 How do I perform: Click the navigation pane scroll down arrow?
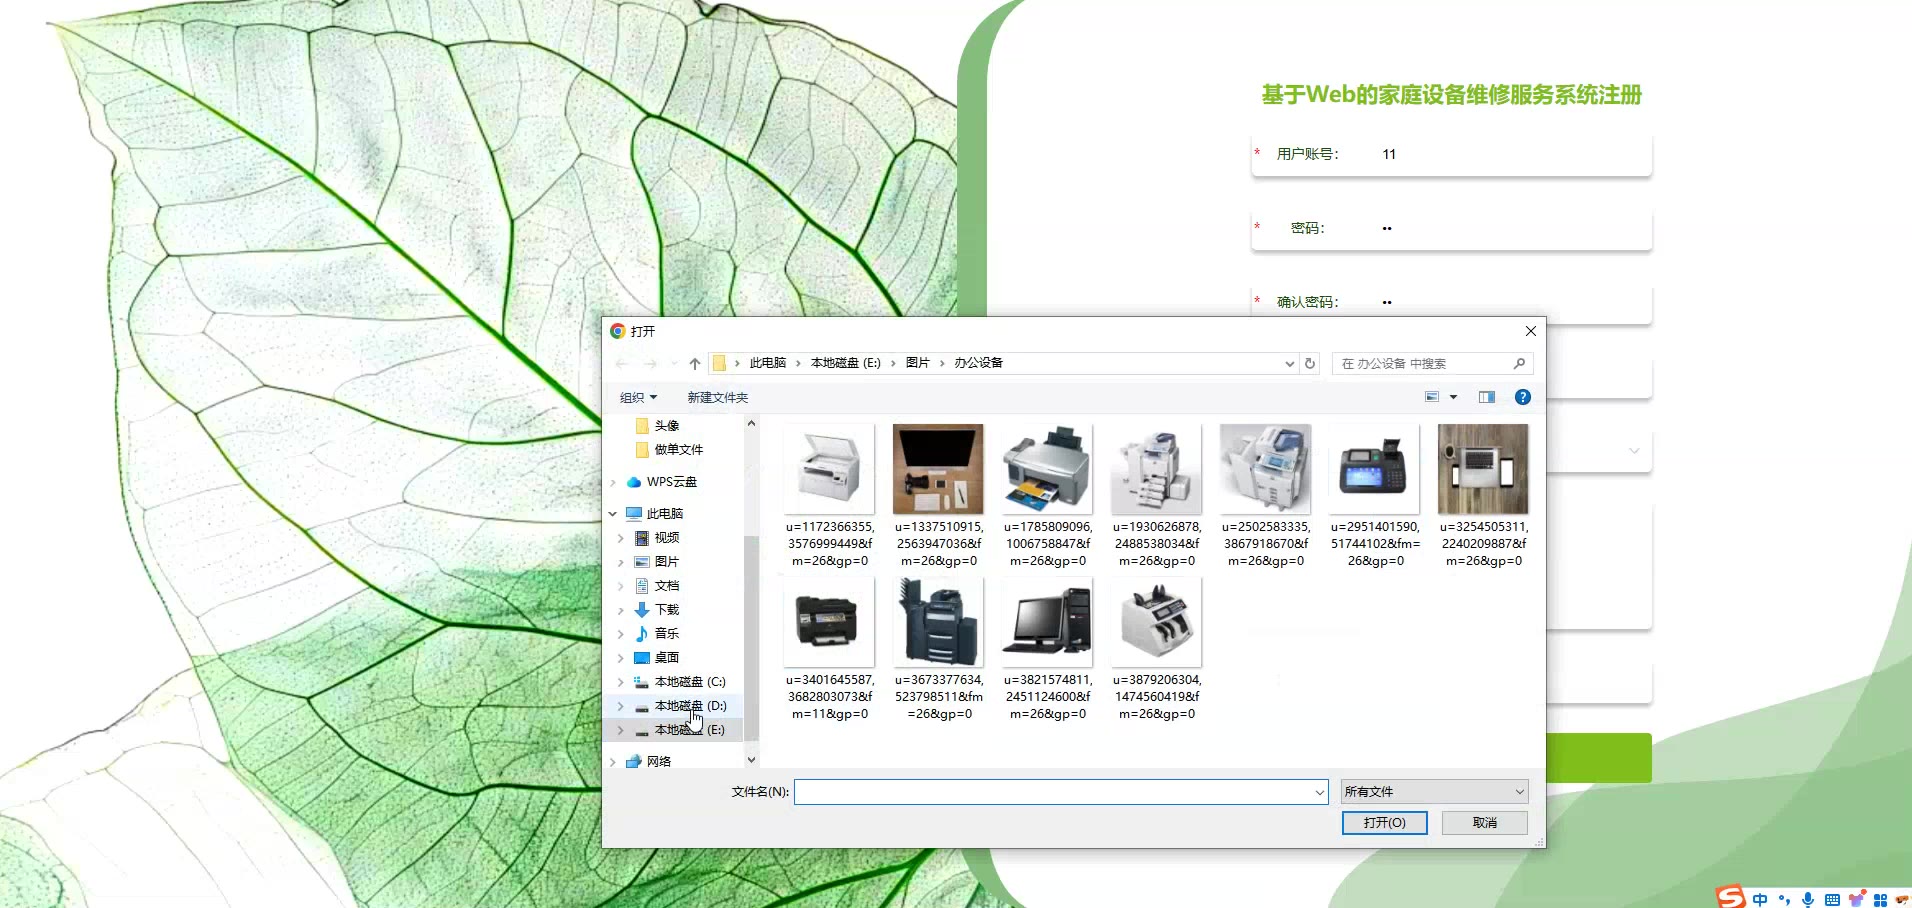click(x=751, y=760)
